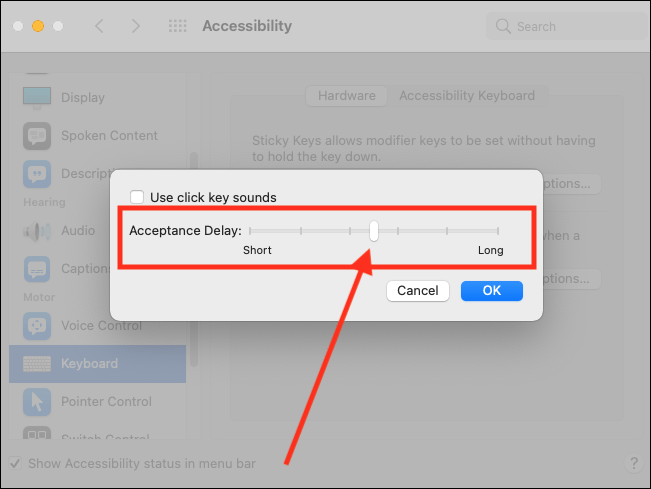Image resolution: width=651 pixels, height=489 pixels.
Task: Click the Cancel button
Action: click(418, 291)
